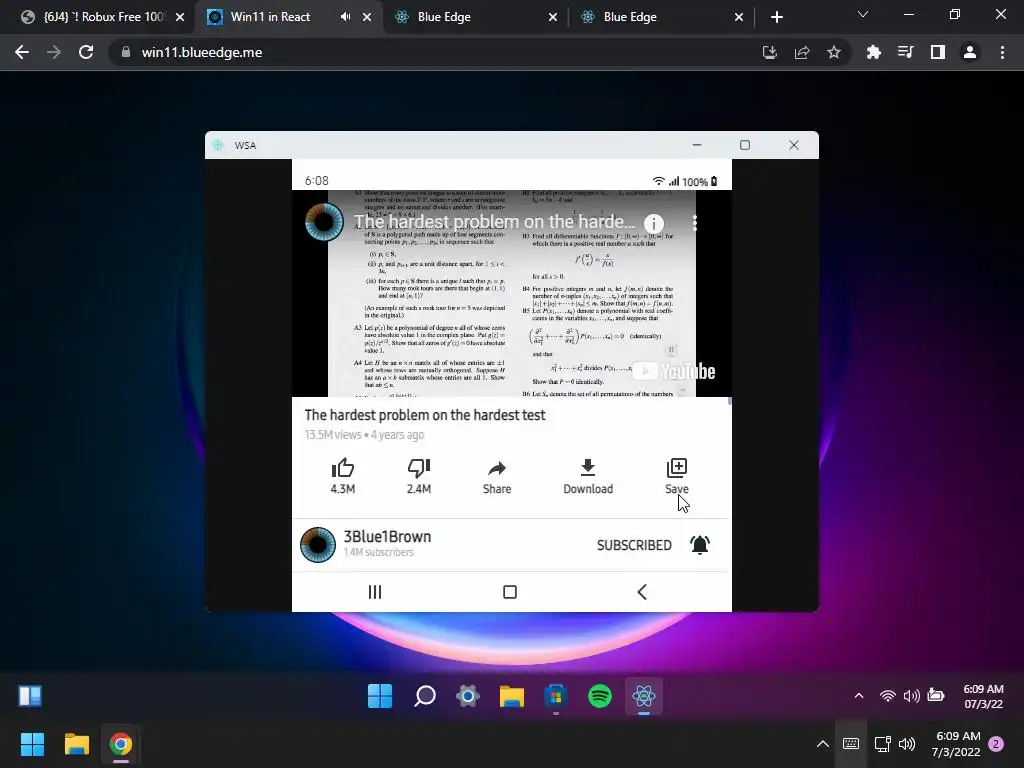Click the video player thumbnail area
The height and width of the screenshot is (768, 1024).
click(x=511, y=293)
